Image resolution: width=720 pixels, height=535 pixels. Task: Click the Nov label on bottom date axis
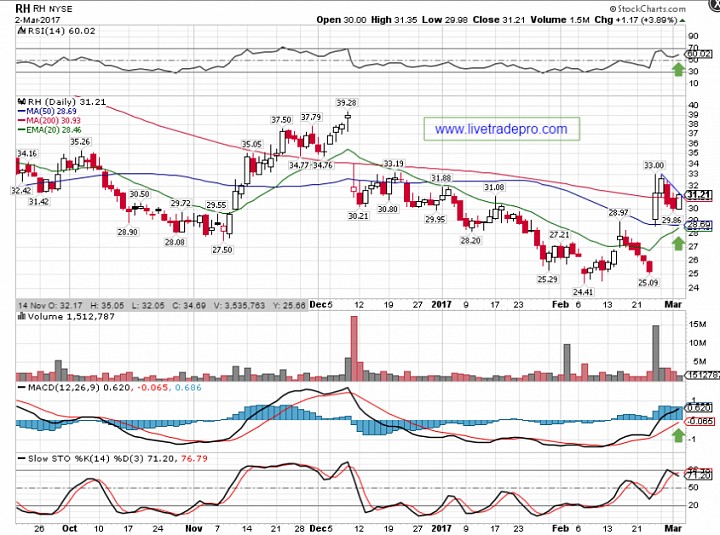pos(194,528)
